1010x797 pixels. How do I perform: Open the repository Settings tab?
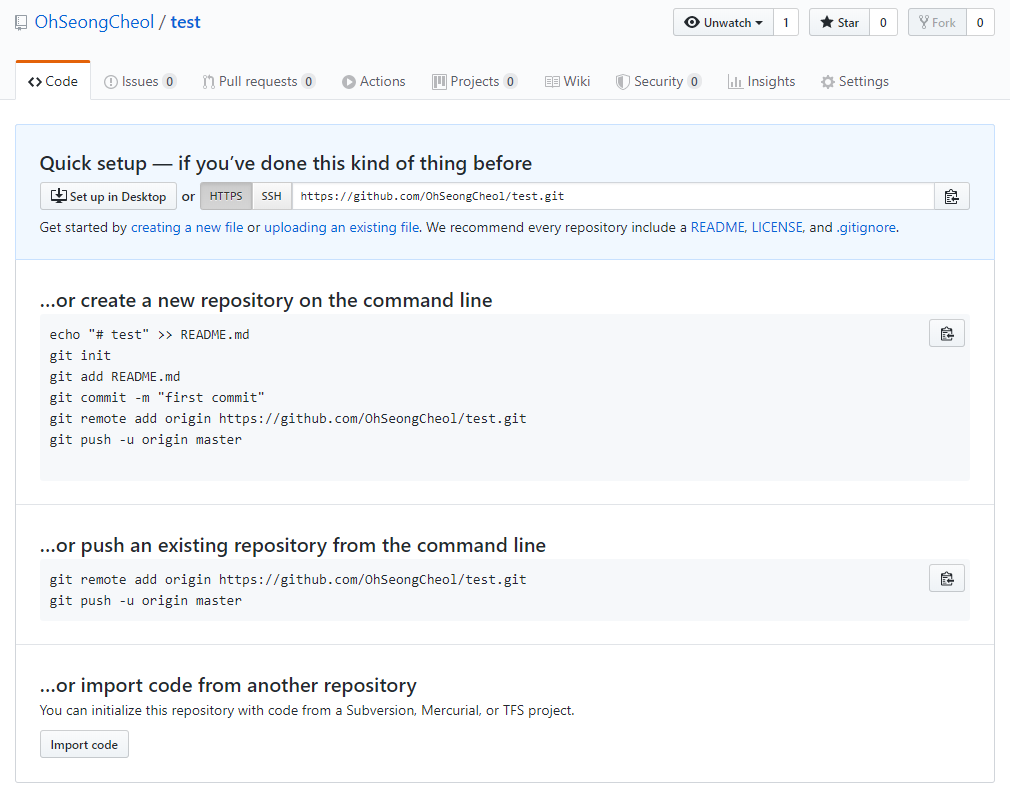[855, 81]
